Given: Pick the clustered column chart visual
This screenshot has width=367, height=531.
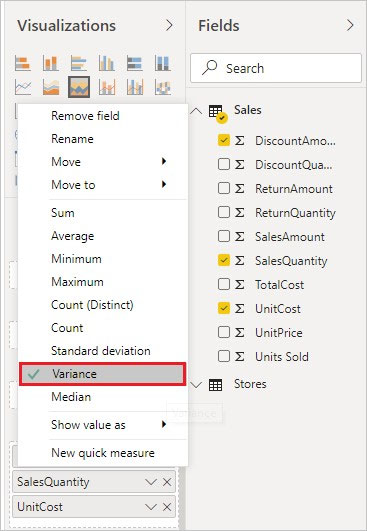Looking at the screenshot, I should coord(107,63).
